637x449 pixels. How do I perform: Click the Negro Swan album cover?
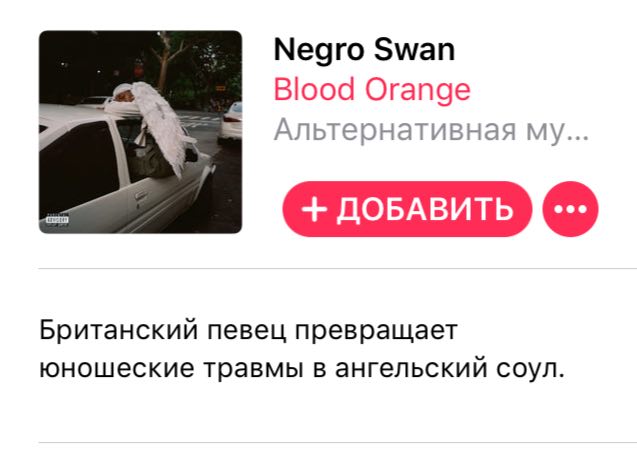[141, 132]
